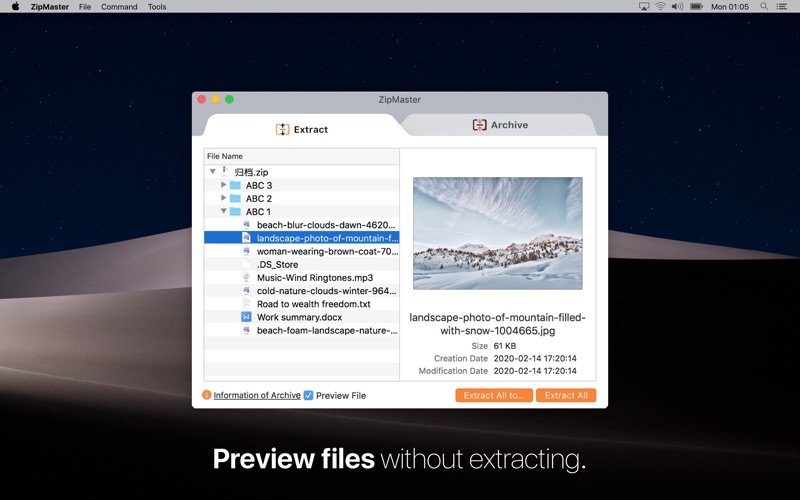This screenshot has width=800, height=500.
Task: Open Notification Center list icon
Action: 781,7
